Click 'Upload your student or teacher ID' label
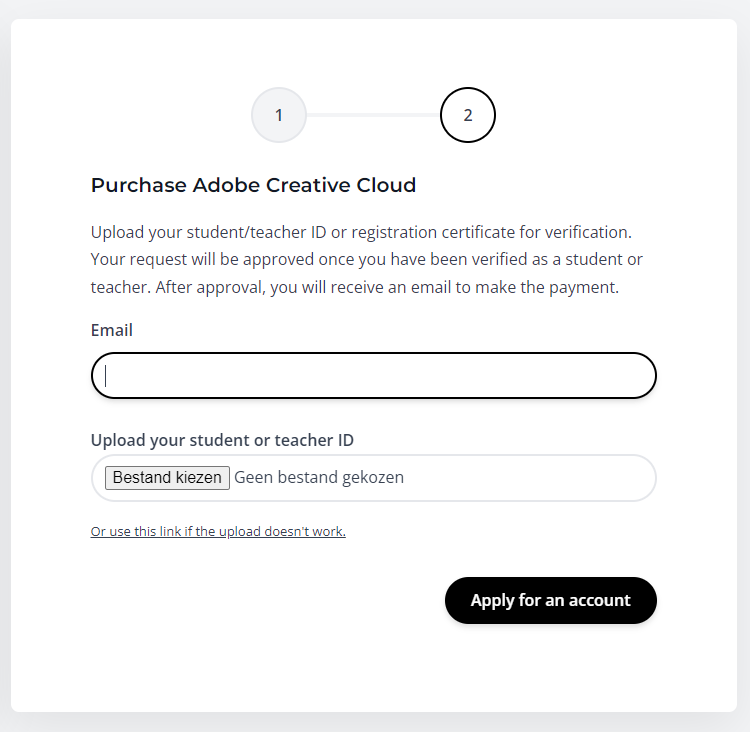750x732 pixels. (x=222, y=440)
